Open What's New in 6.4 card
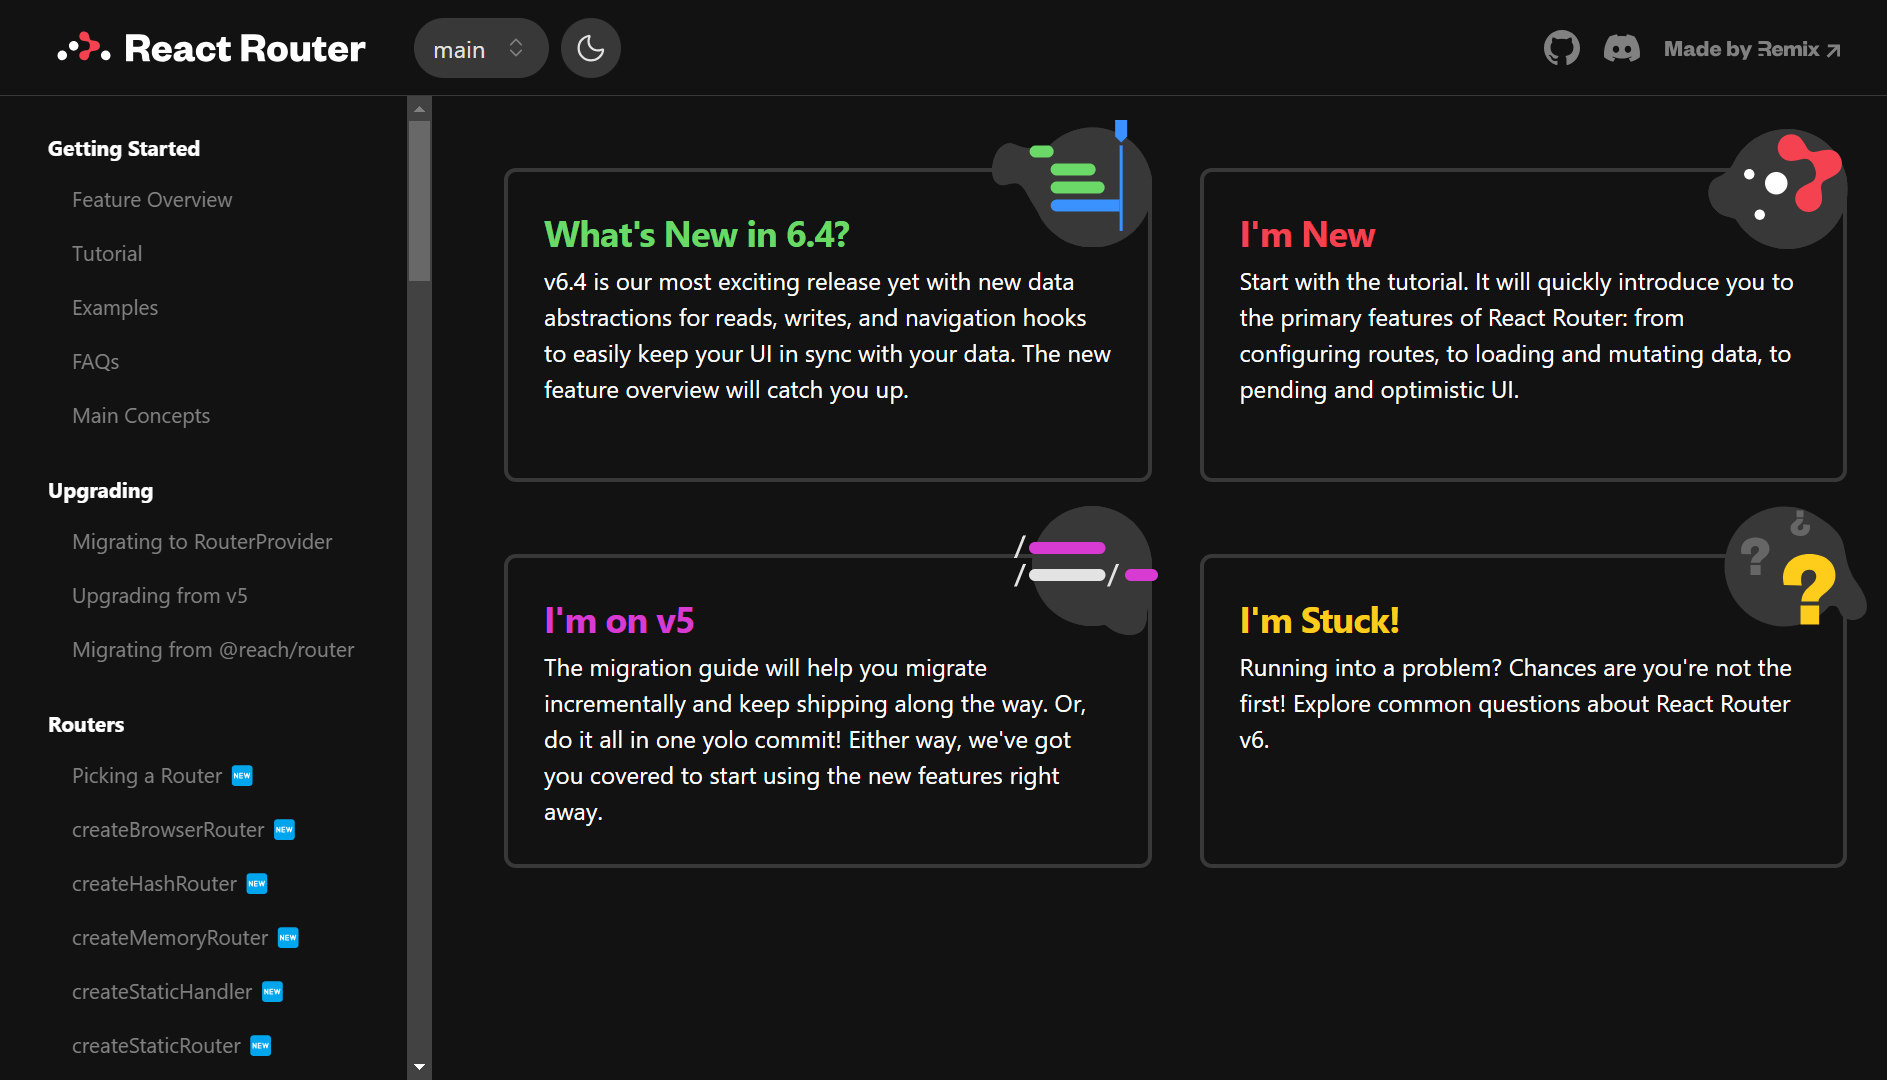This screenshot has width=1887, height=1080. tap(828, 325)
